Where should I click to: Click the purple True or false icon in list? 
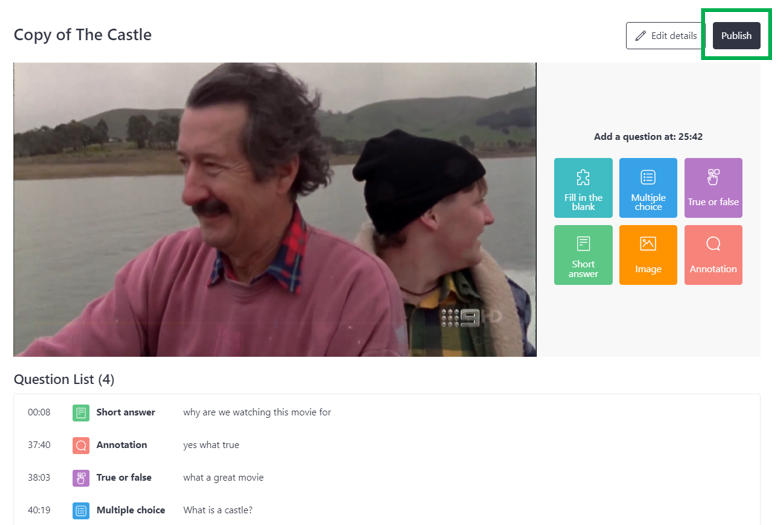81,478
